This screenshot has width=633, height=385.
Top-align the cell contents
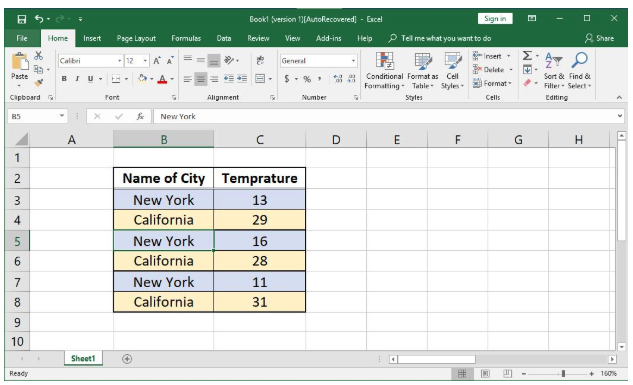click(188, 59)
